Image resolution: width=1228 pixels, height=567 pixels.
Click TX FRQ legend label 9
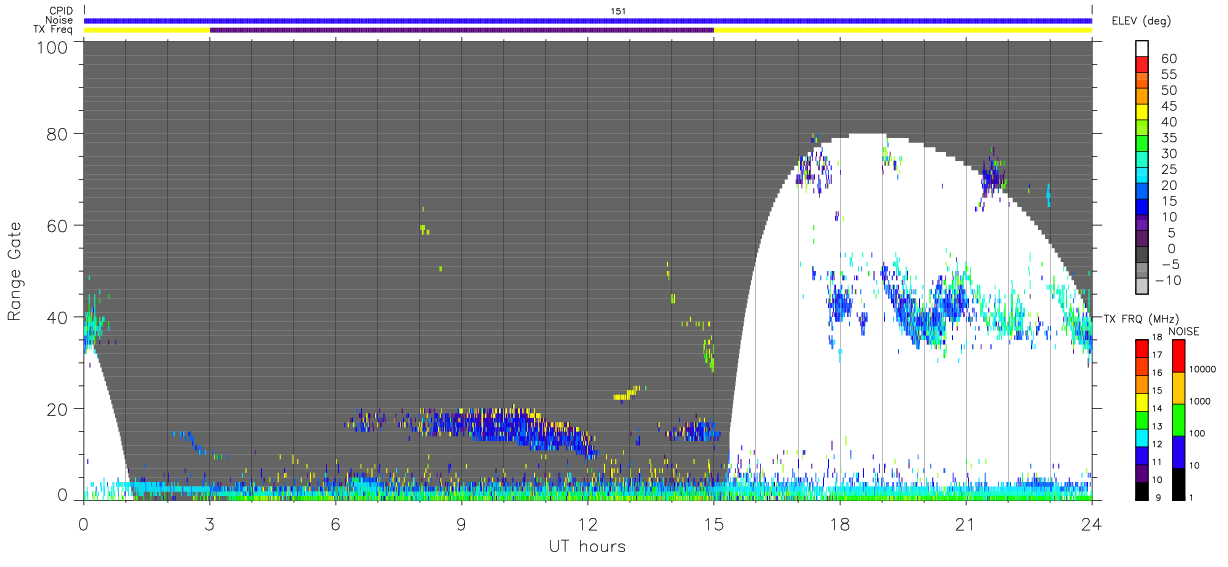pos(1160,498)
